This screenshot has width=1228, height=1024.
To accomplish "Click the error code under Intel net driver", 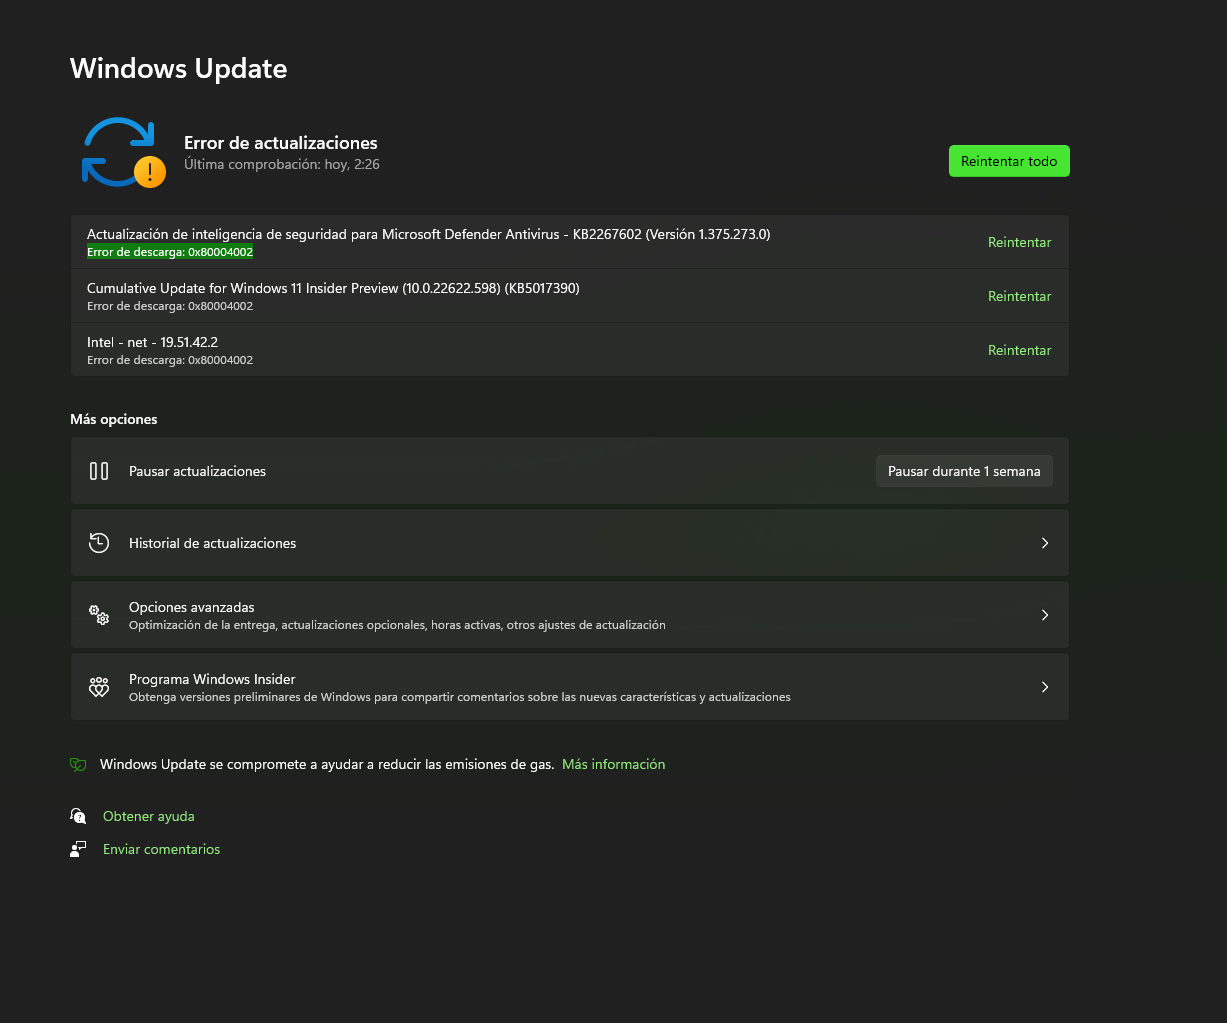I will tap(170, 360).
